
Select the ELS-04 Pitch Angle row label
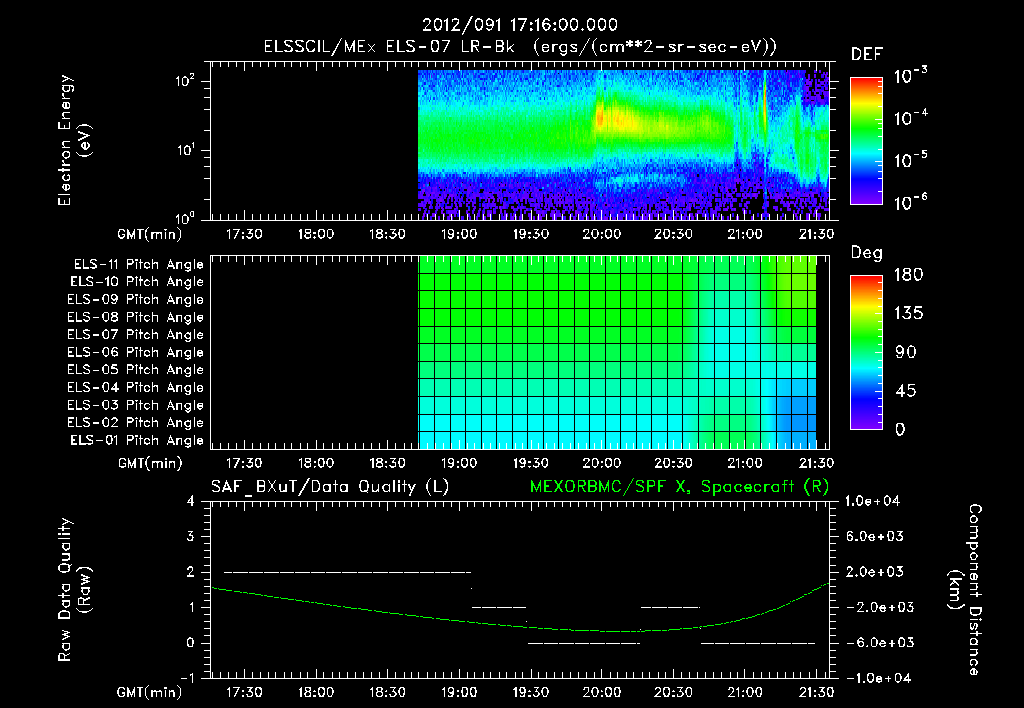click(135, 388)
